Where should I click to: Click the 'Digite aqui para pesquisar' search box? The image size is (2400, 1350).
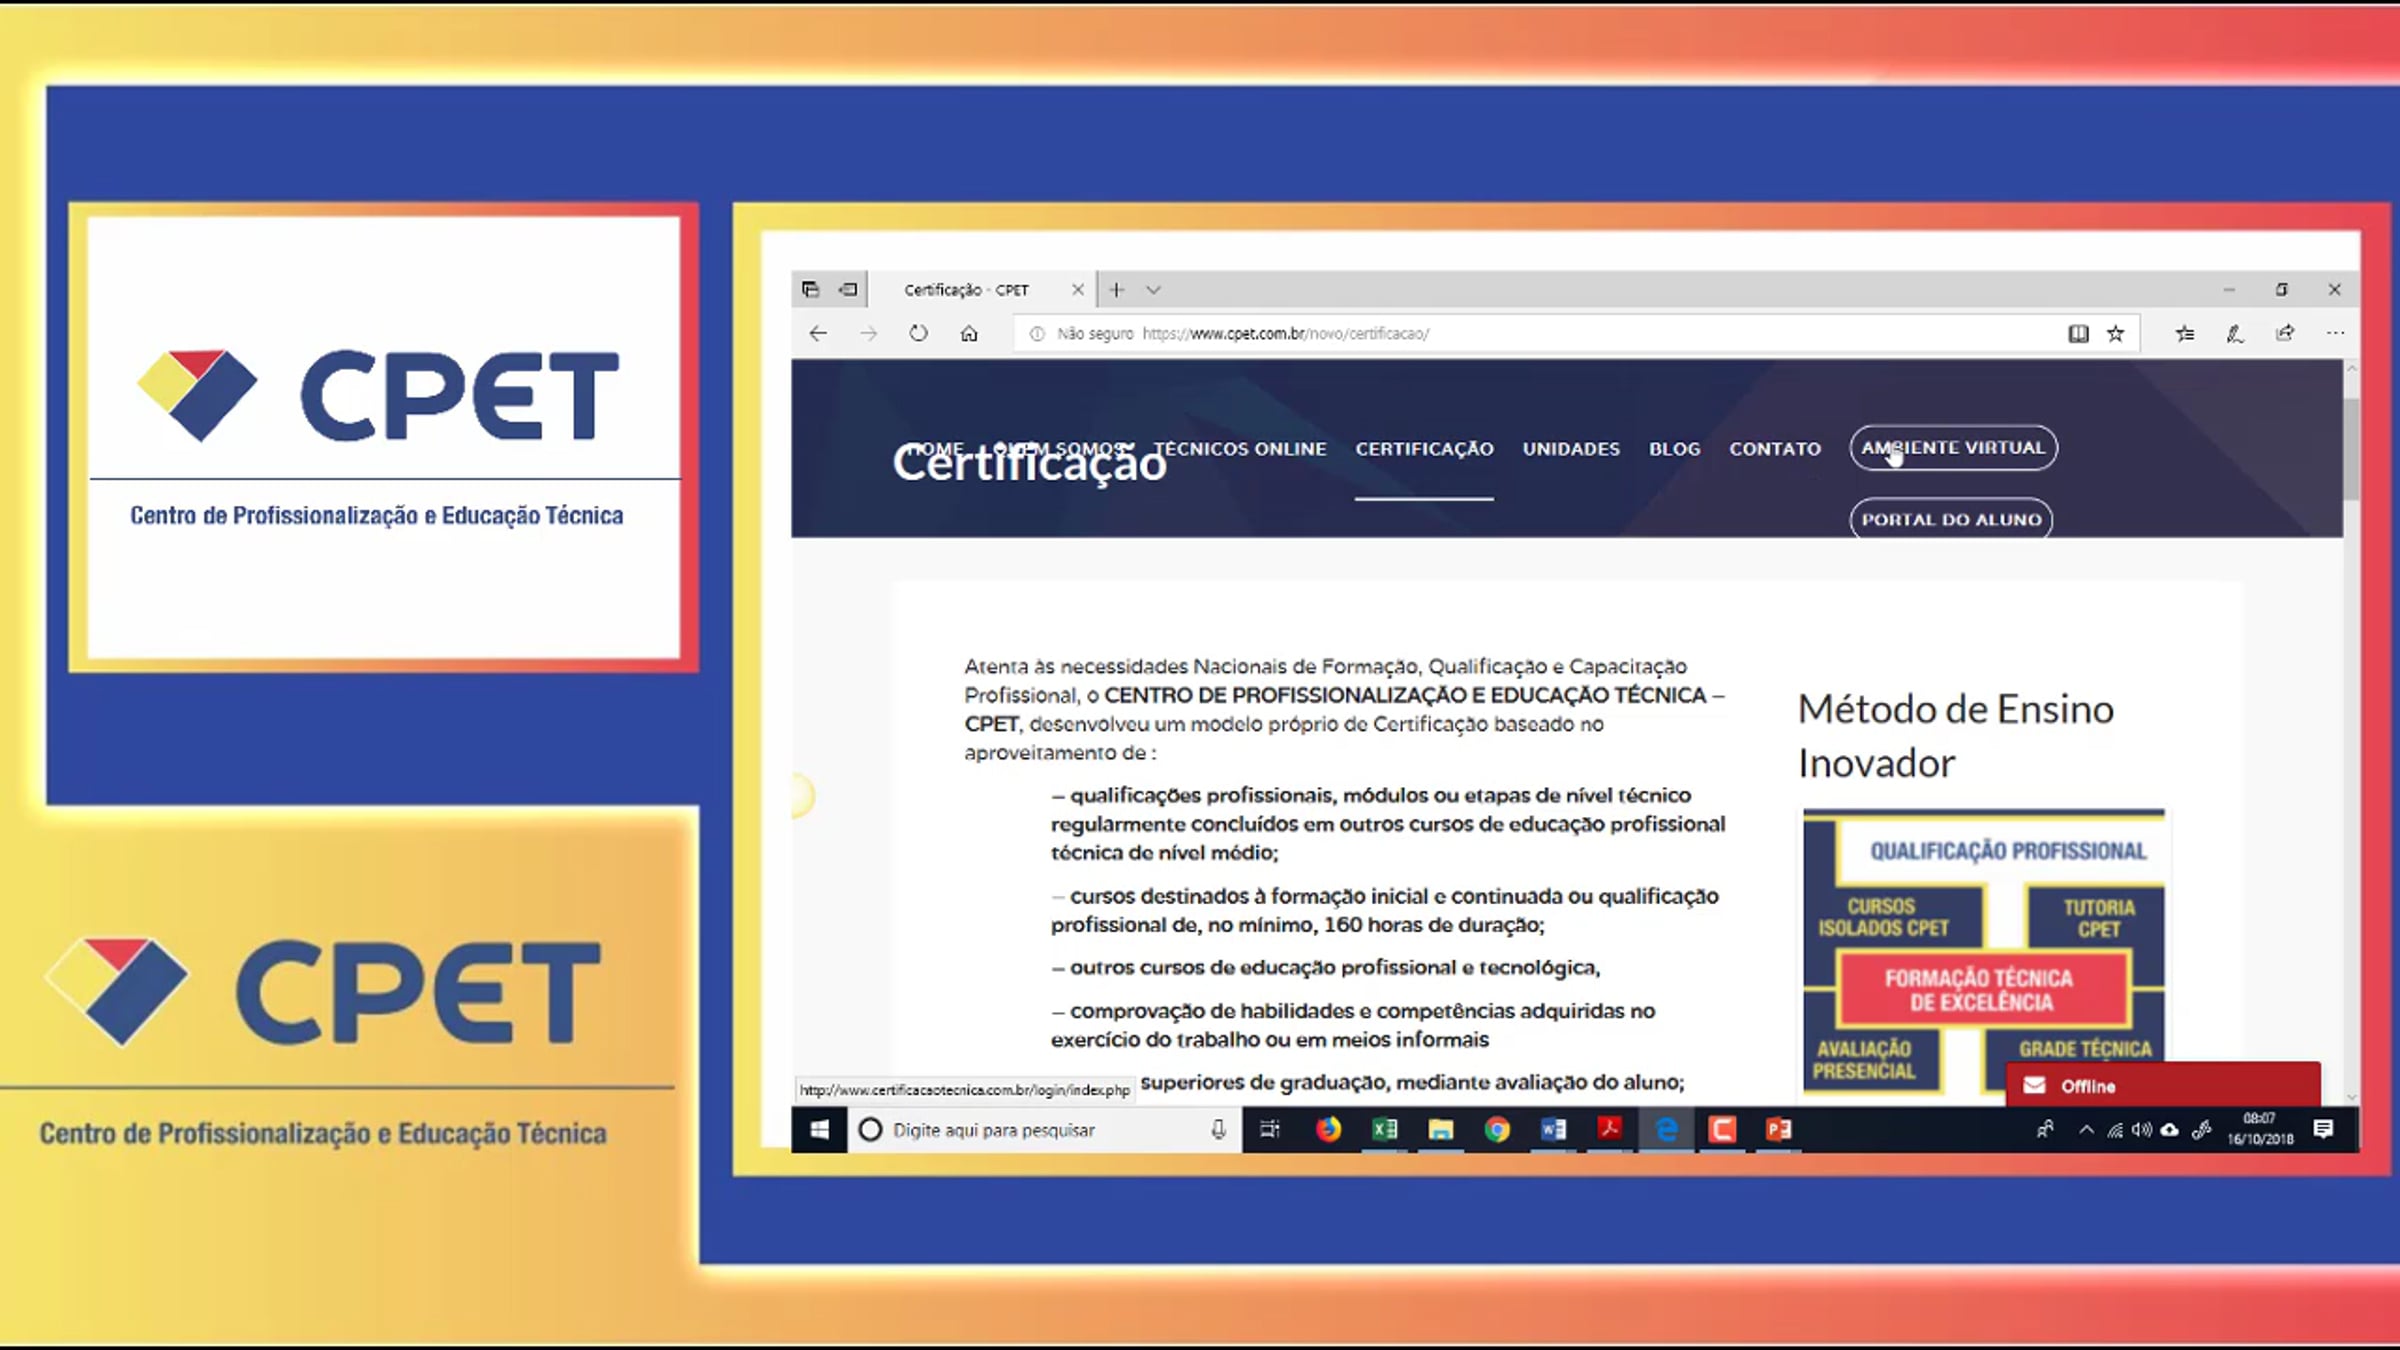pos(1045,1130)
